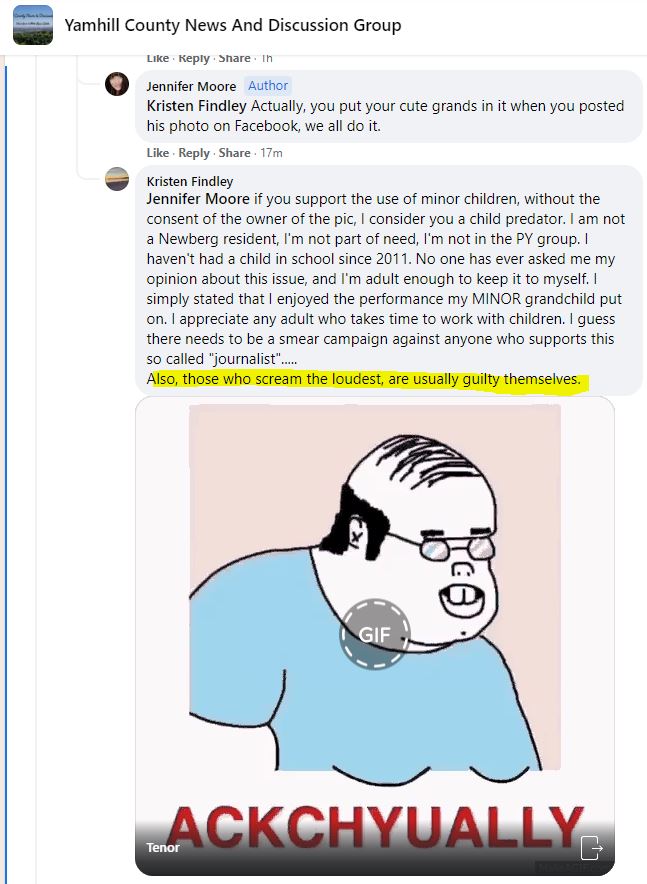This screenshot has width=647, height=884.
Task: Share Jennifer Moore's comment
Action: pyautogui.click(x=234, y=153)
